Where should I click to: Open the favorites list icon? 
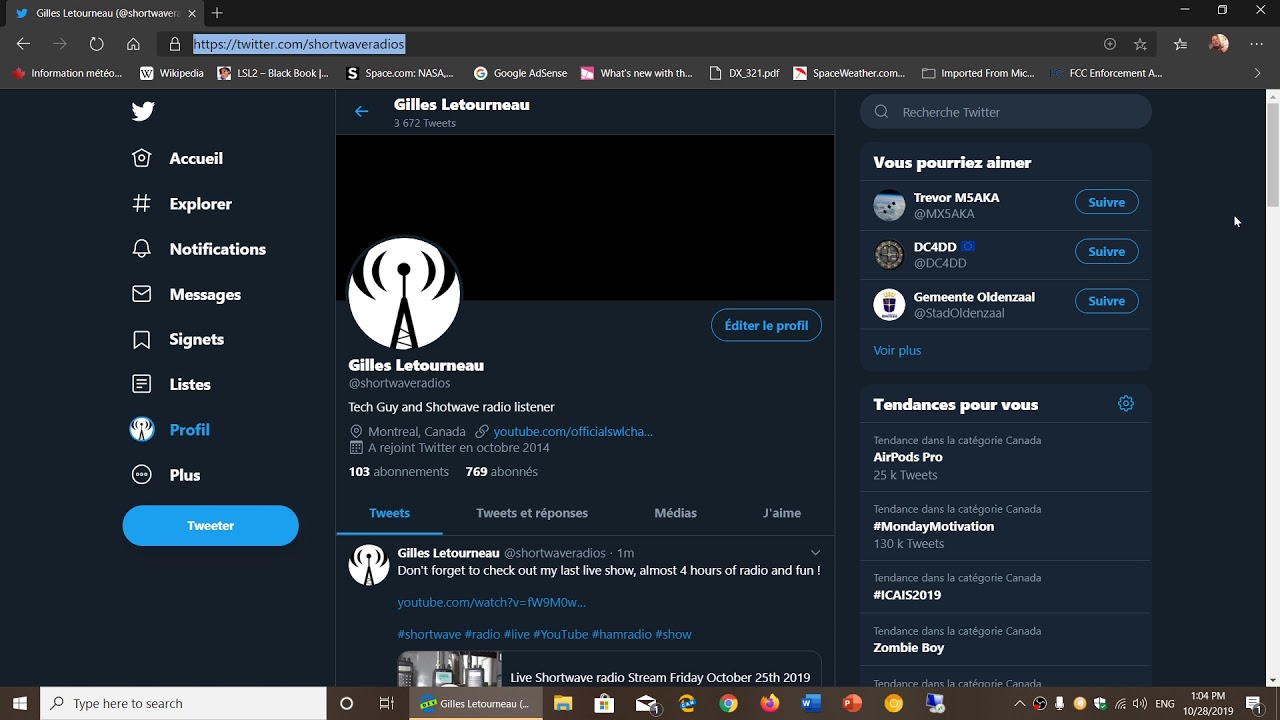click(x=1181, y=44)
